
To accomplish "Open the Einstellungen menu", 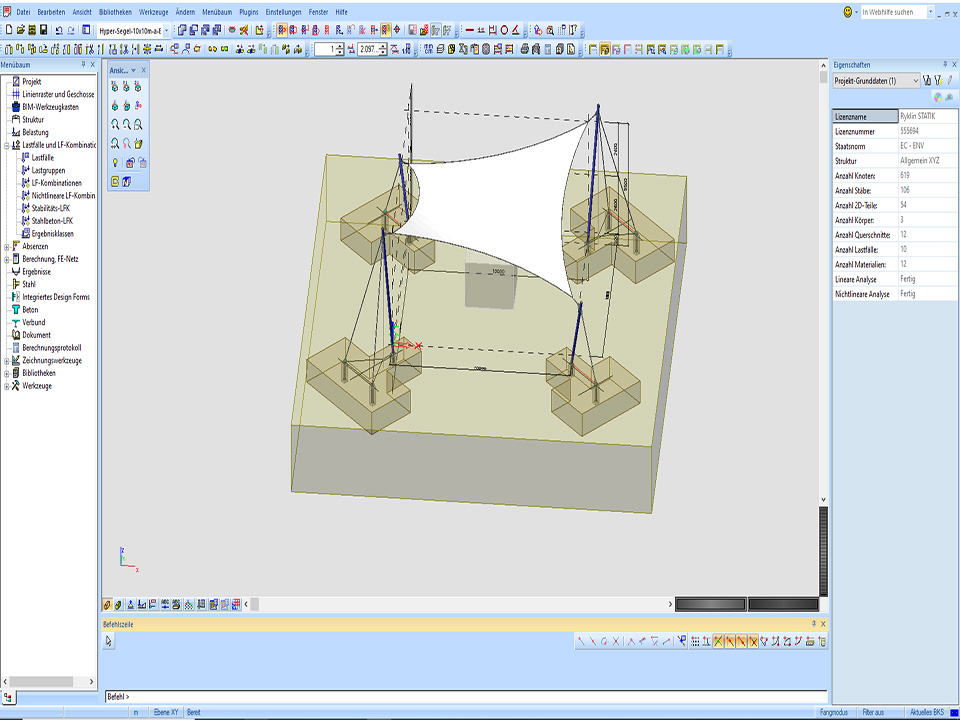I will (283, 11).
